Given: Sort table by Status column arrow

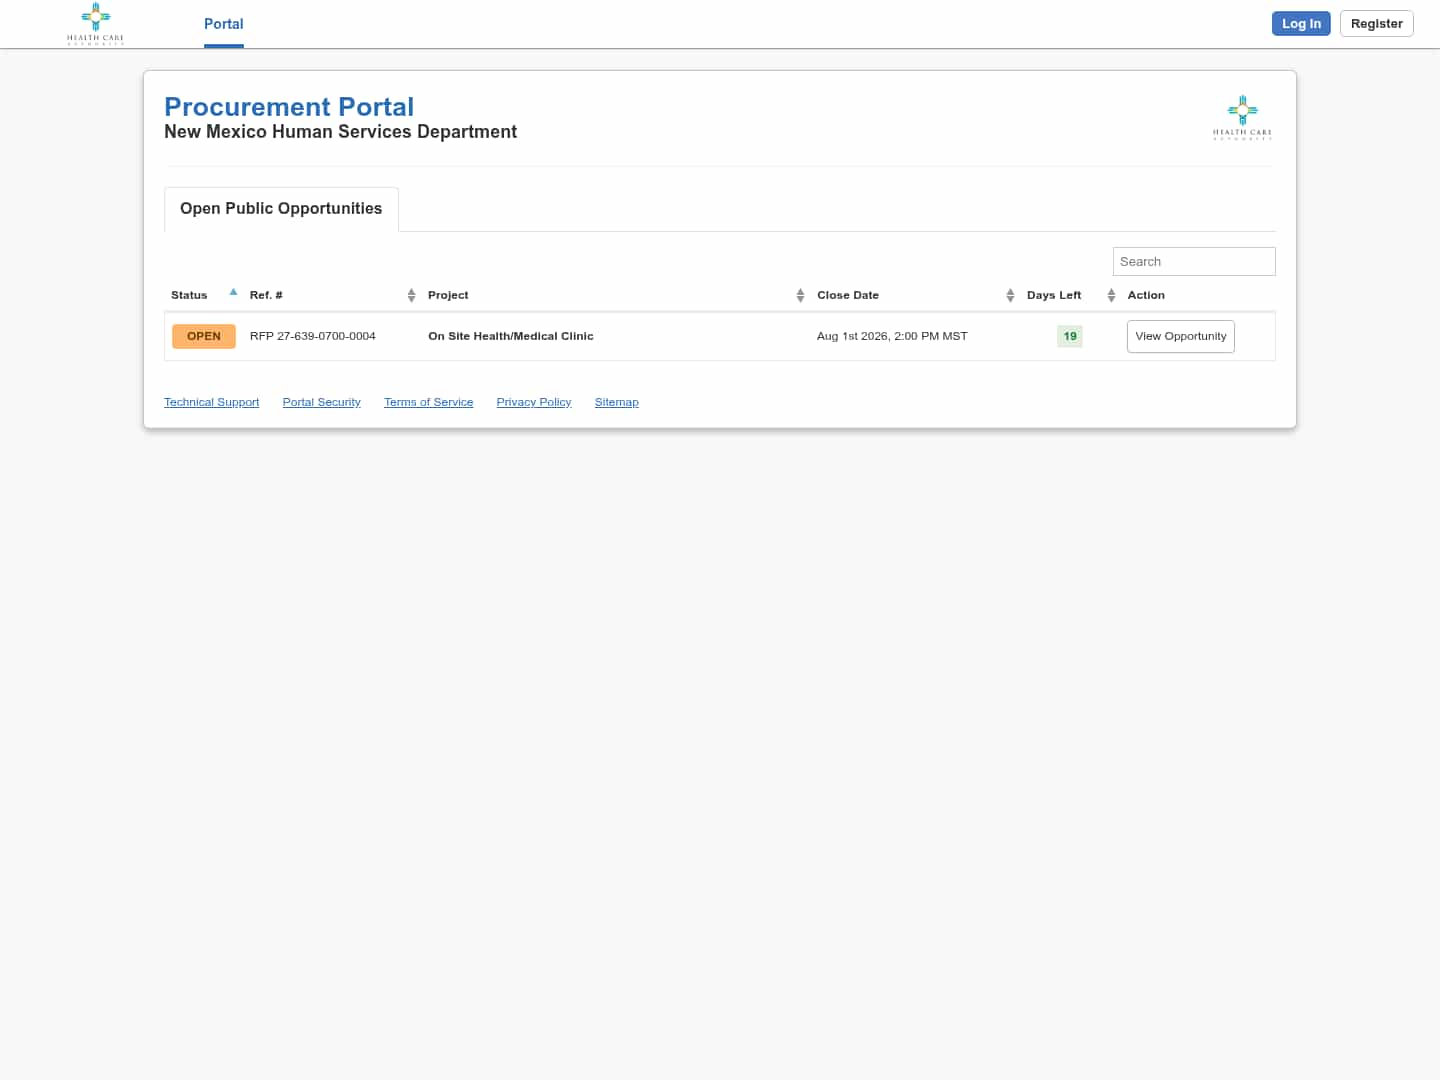Looking at the screenshot, I should coord(233,292).
